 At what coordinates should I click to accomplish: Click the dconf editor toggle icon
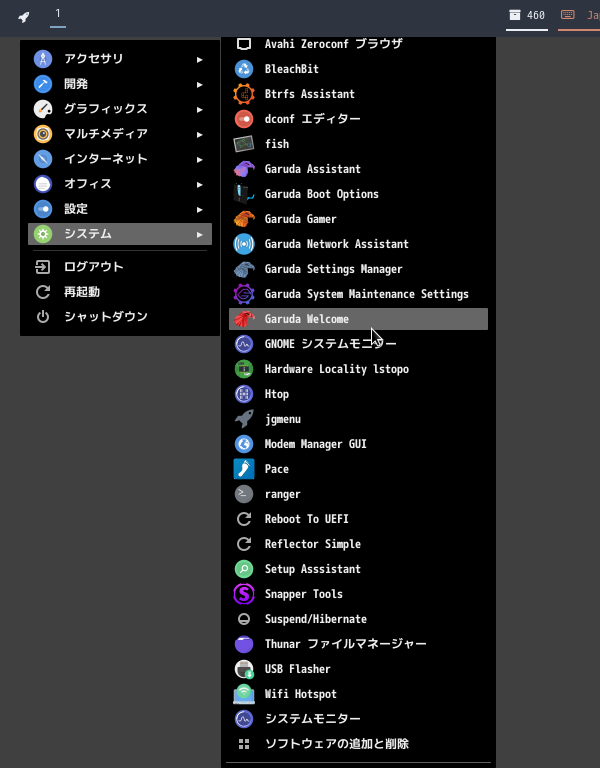coord(244,119)
